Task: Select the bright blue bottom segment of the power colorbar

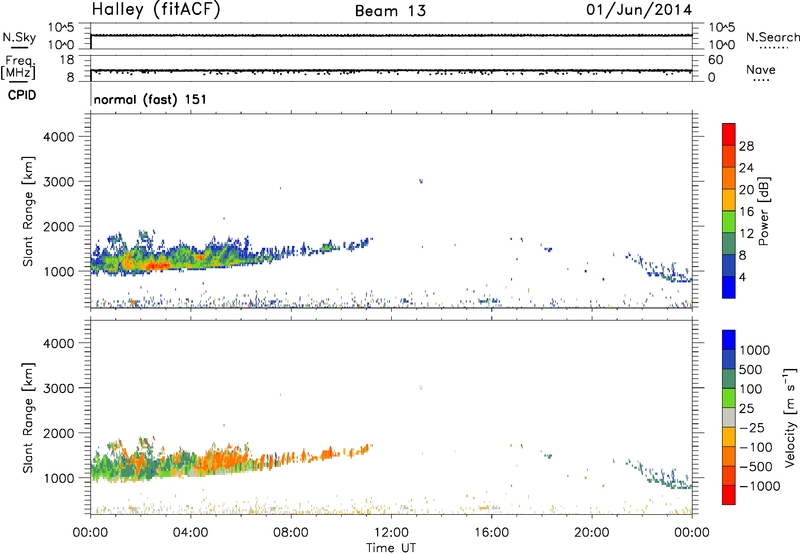Action: (729, 288)
